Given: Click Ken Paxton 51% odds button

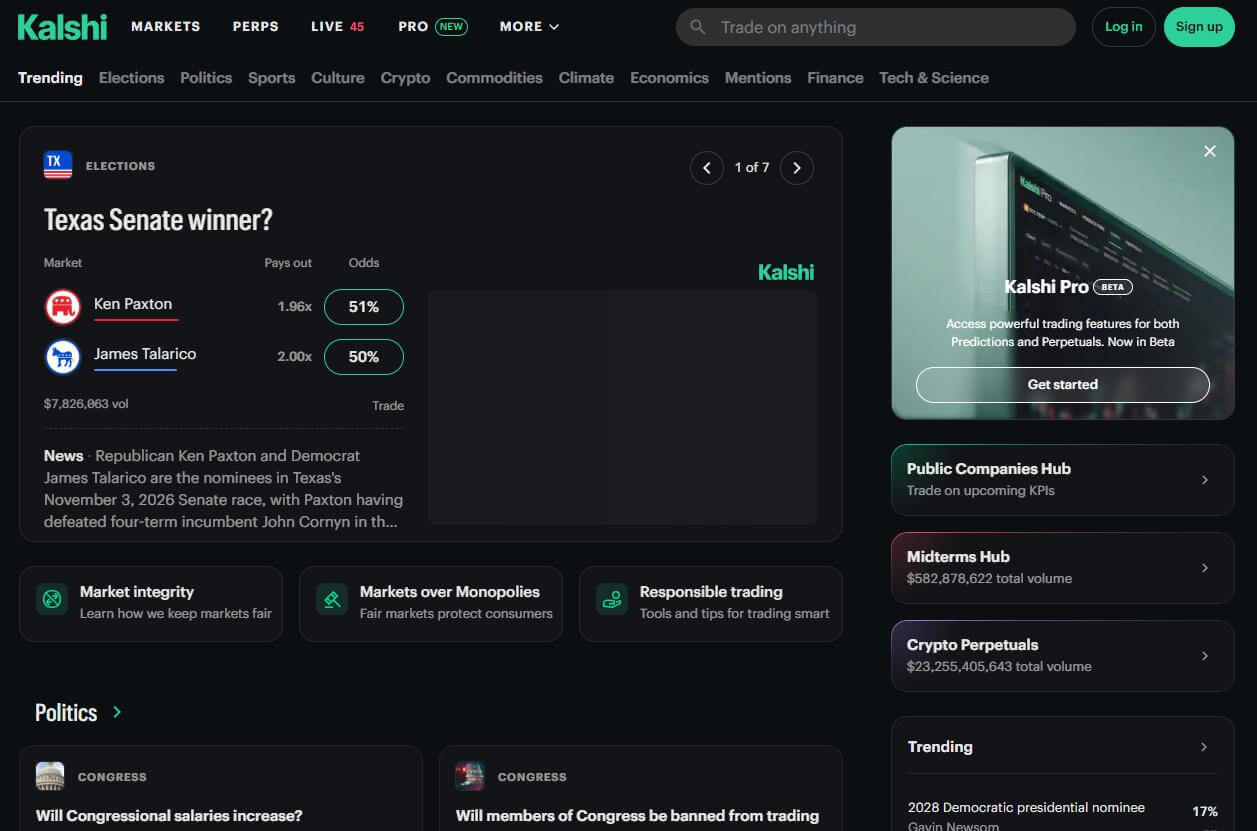Looking at the screenshot, I should [x=364, y=307].
